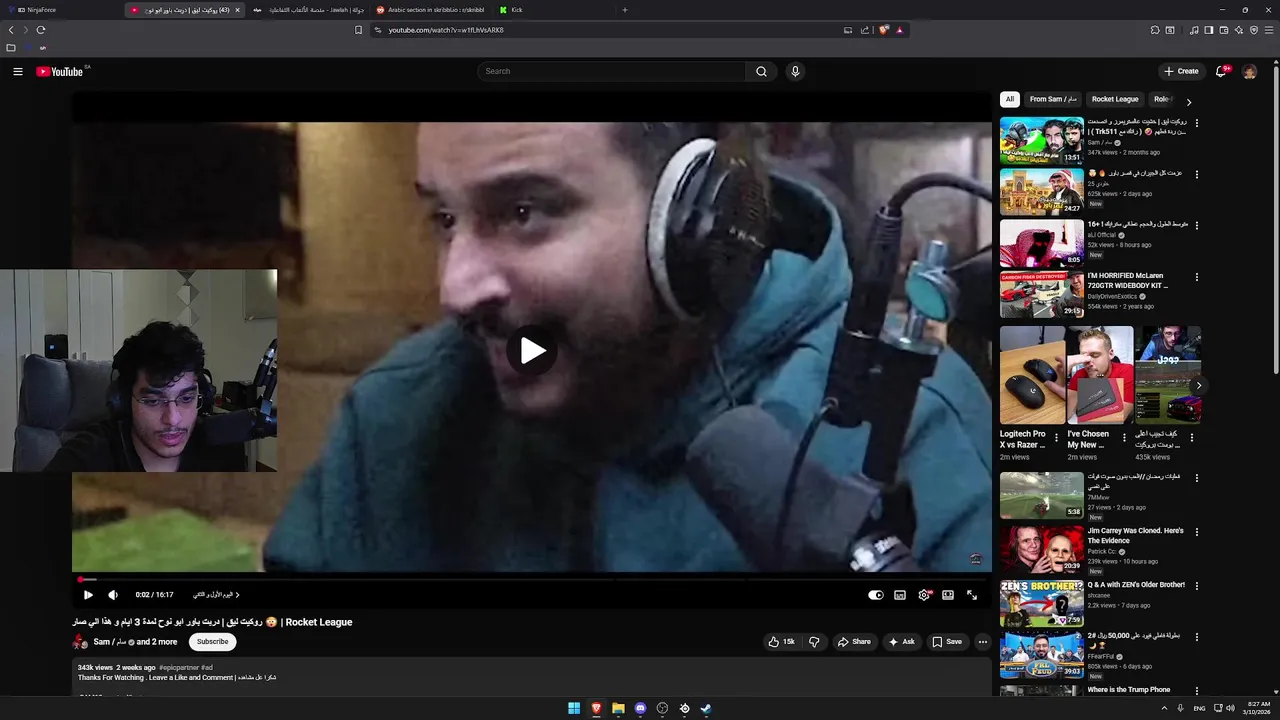This screenshot has width=1280, height=720.
Task: Select the From Sam filter chip
Action: click(1053, 99)
